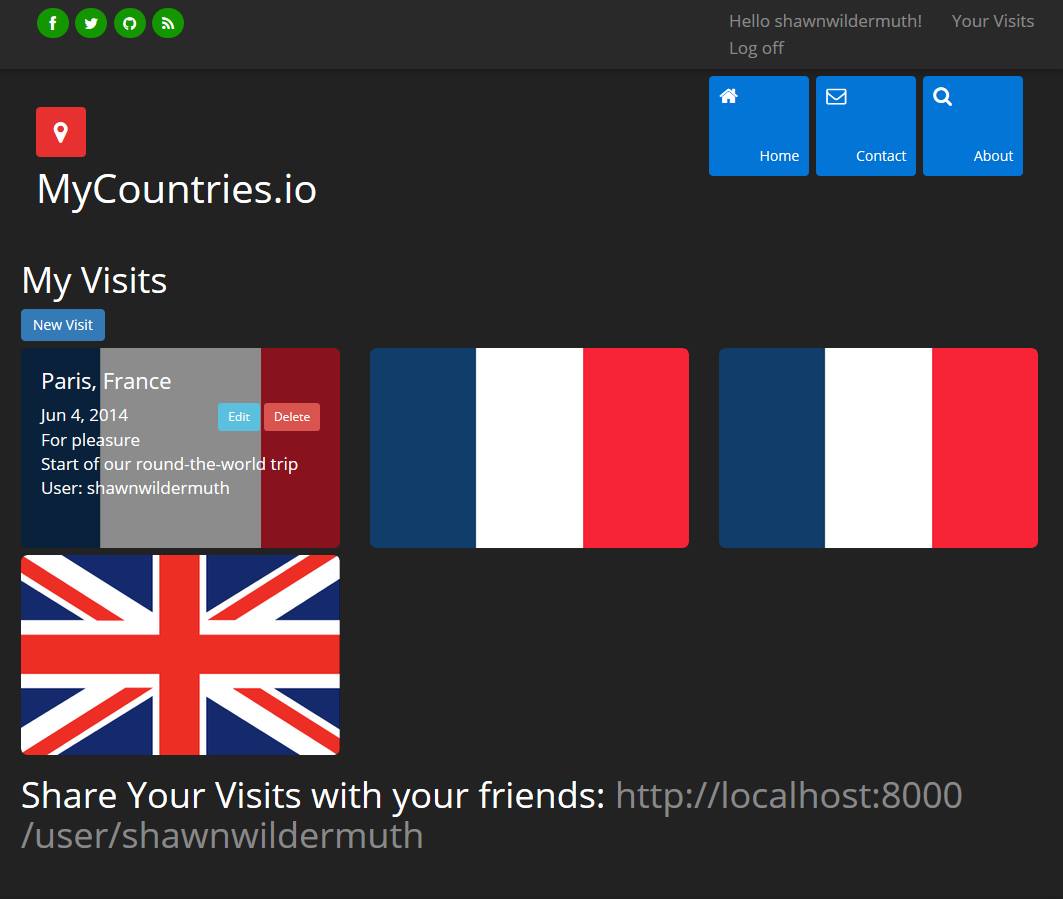
Task: Click the Log off link
Action: point(756,48)
